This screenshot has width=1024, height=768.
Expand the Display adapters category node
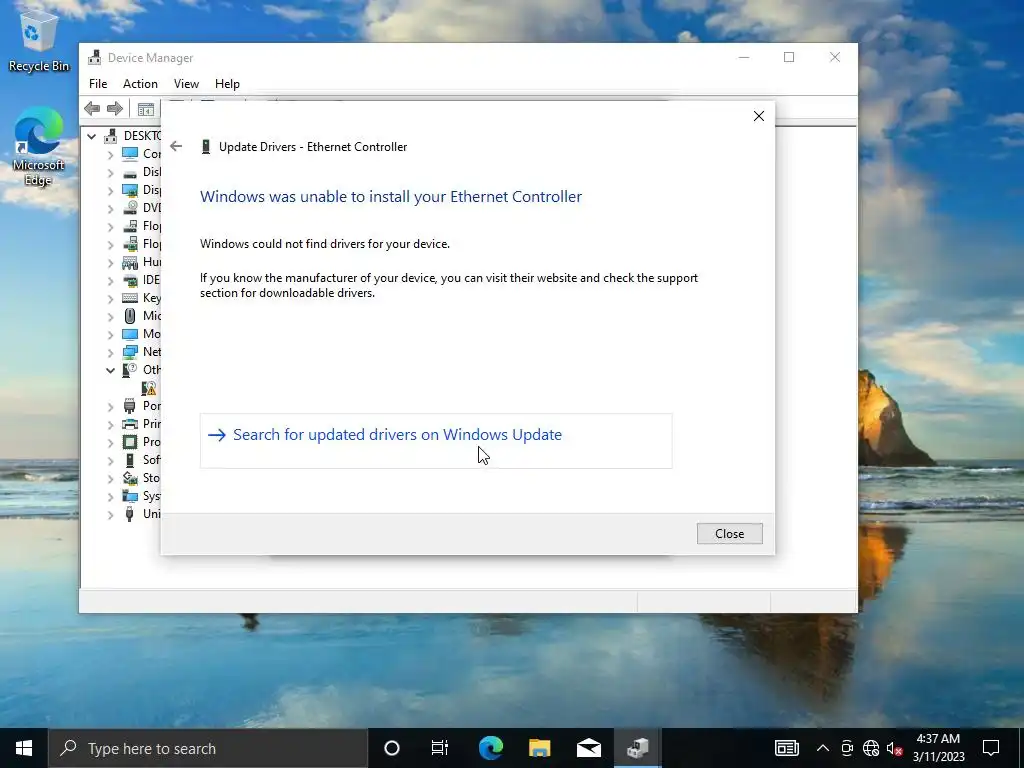tap(110, 190)
